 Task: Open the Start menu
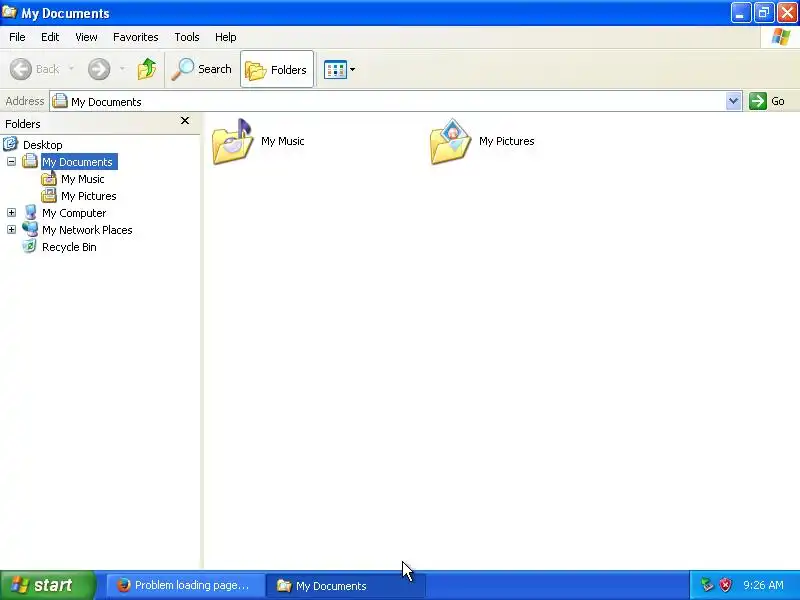[47, 585]
